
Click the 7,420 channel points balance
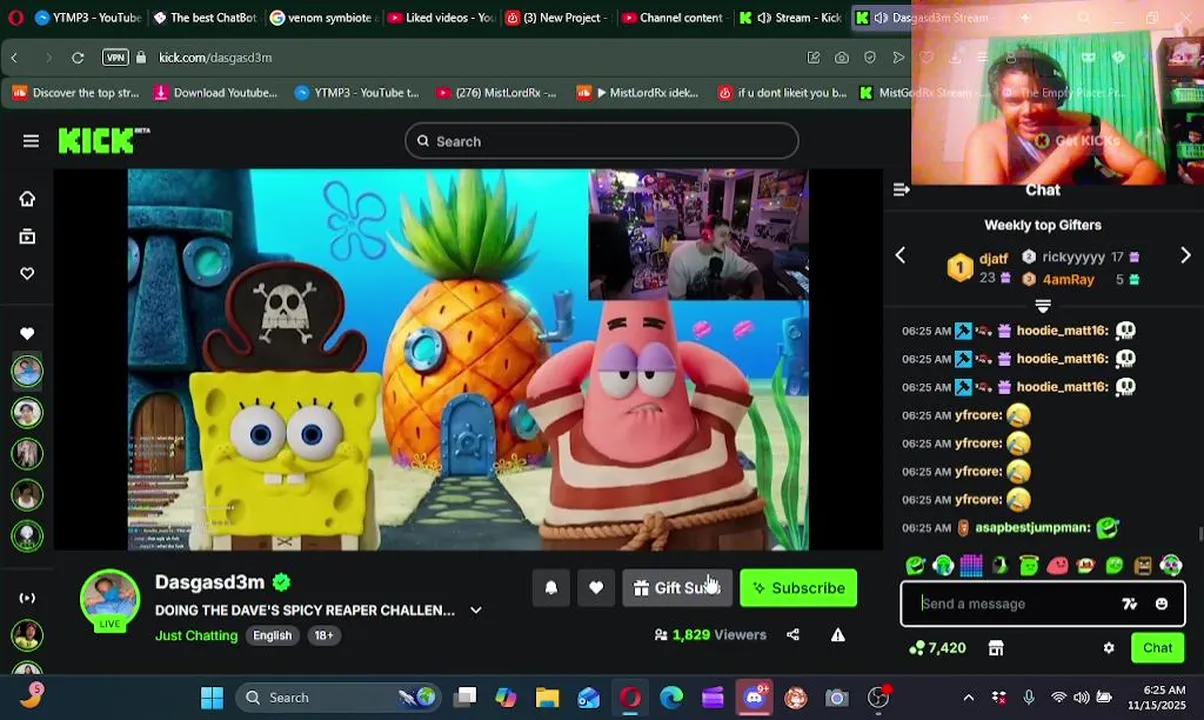click(937, 648)
